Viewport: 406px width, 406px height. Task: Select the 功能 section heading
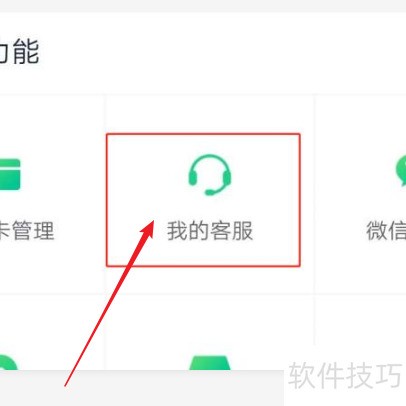[x=19, y=51]
